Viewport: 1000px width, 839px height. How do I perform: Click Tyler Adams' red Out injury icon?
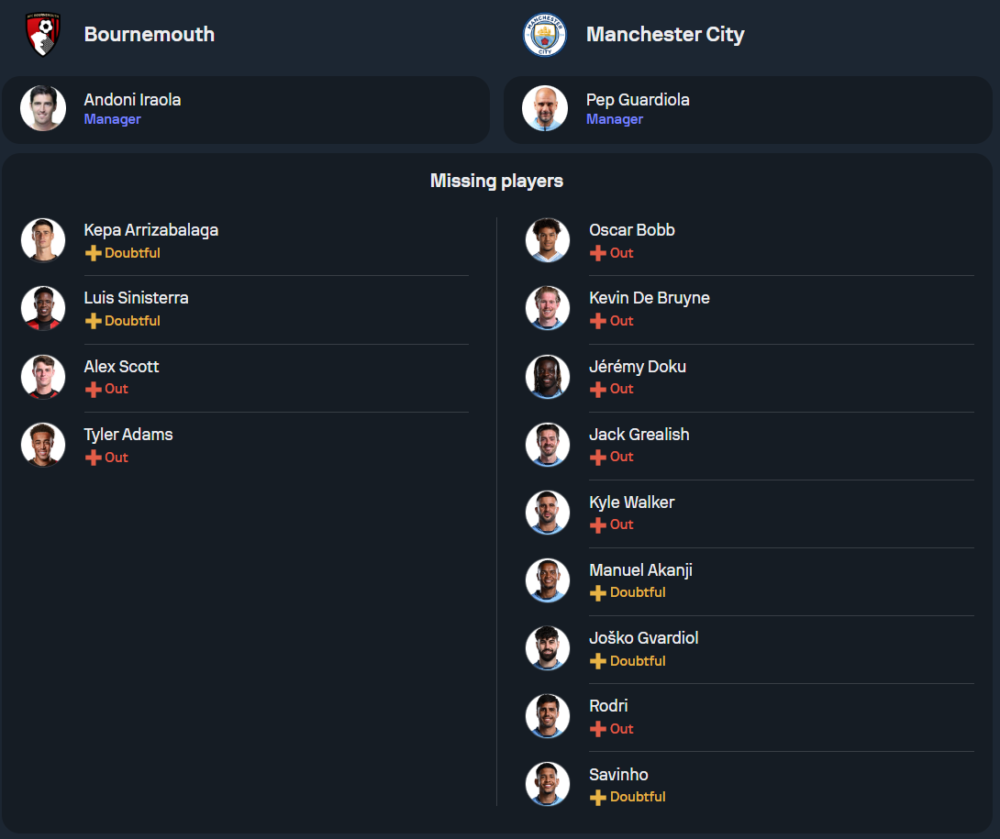93,457
